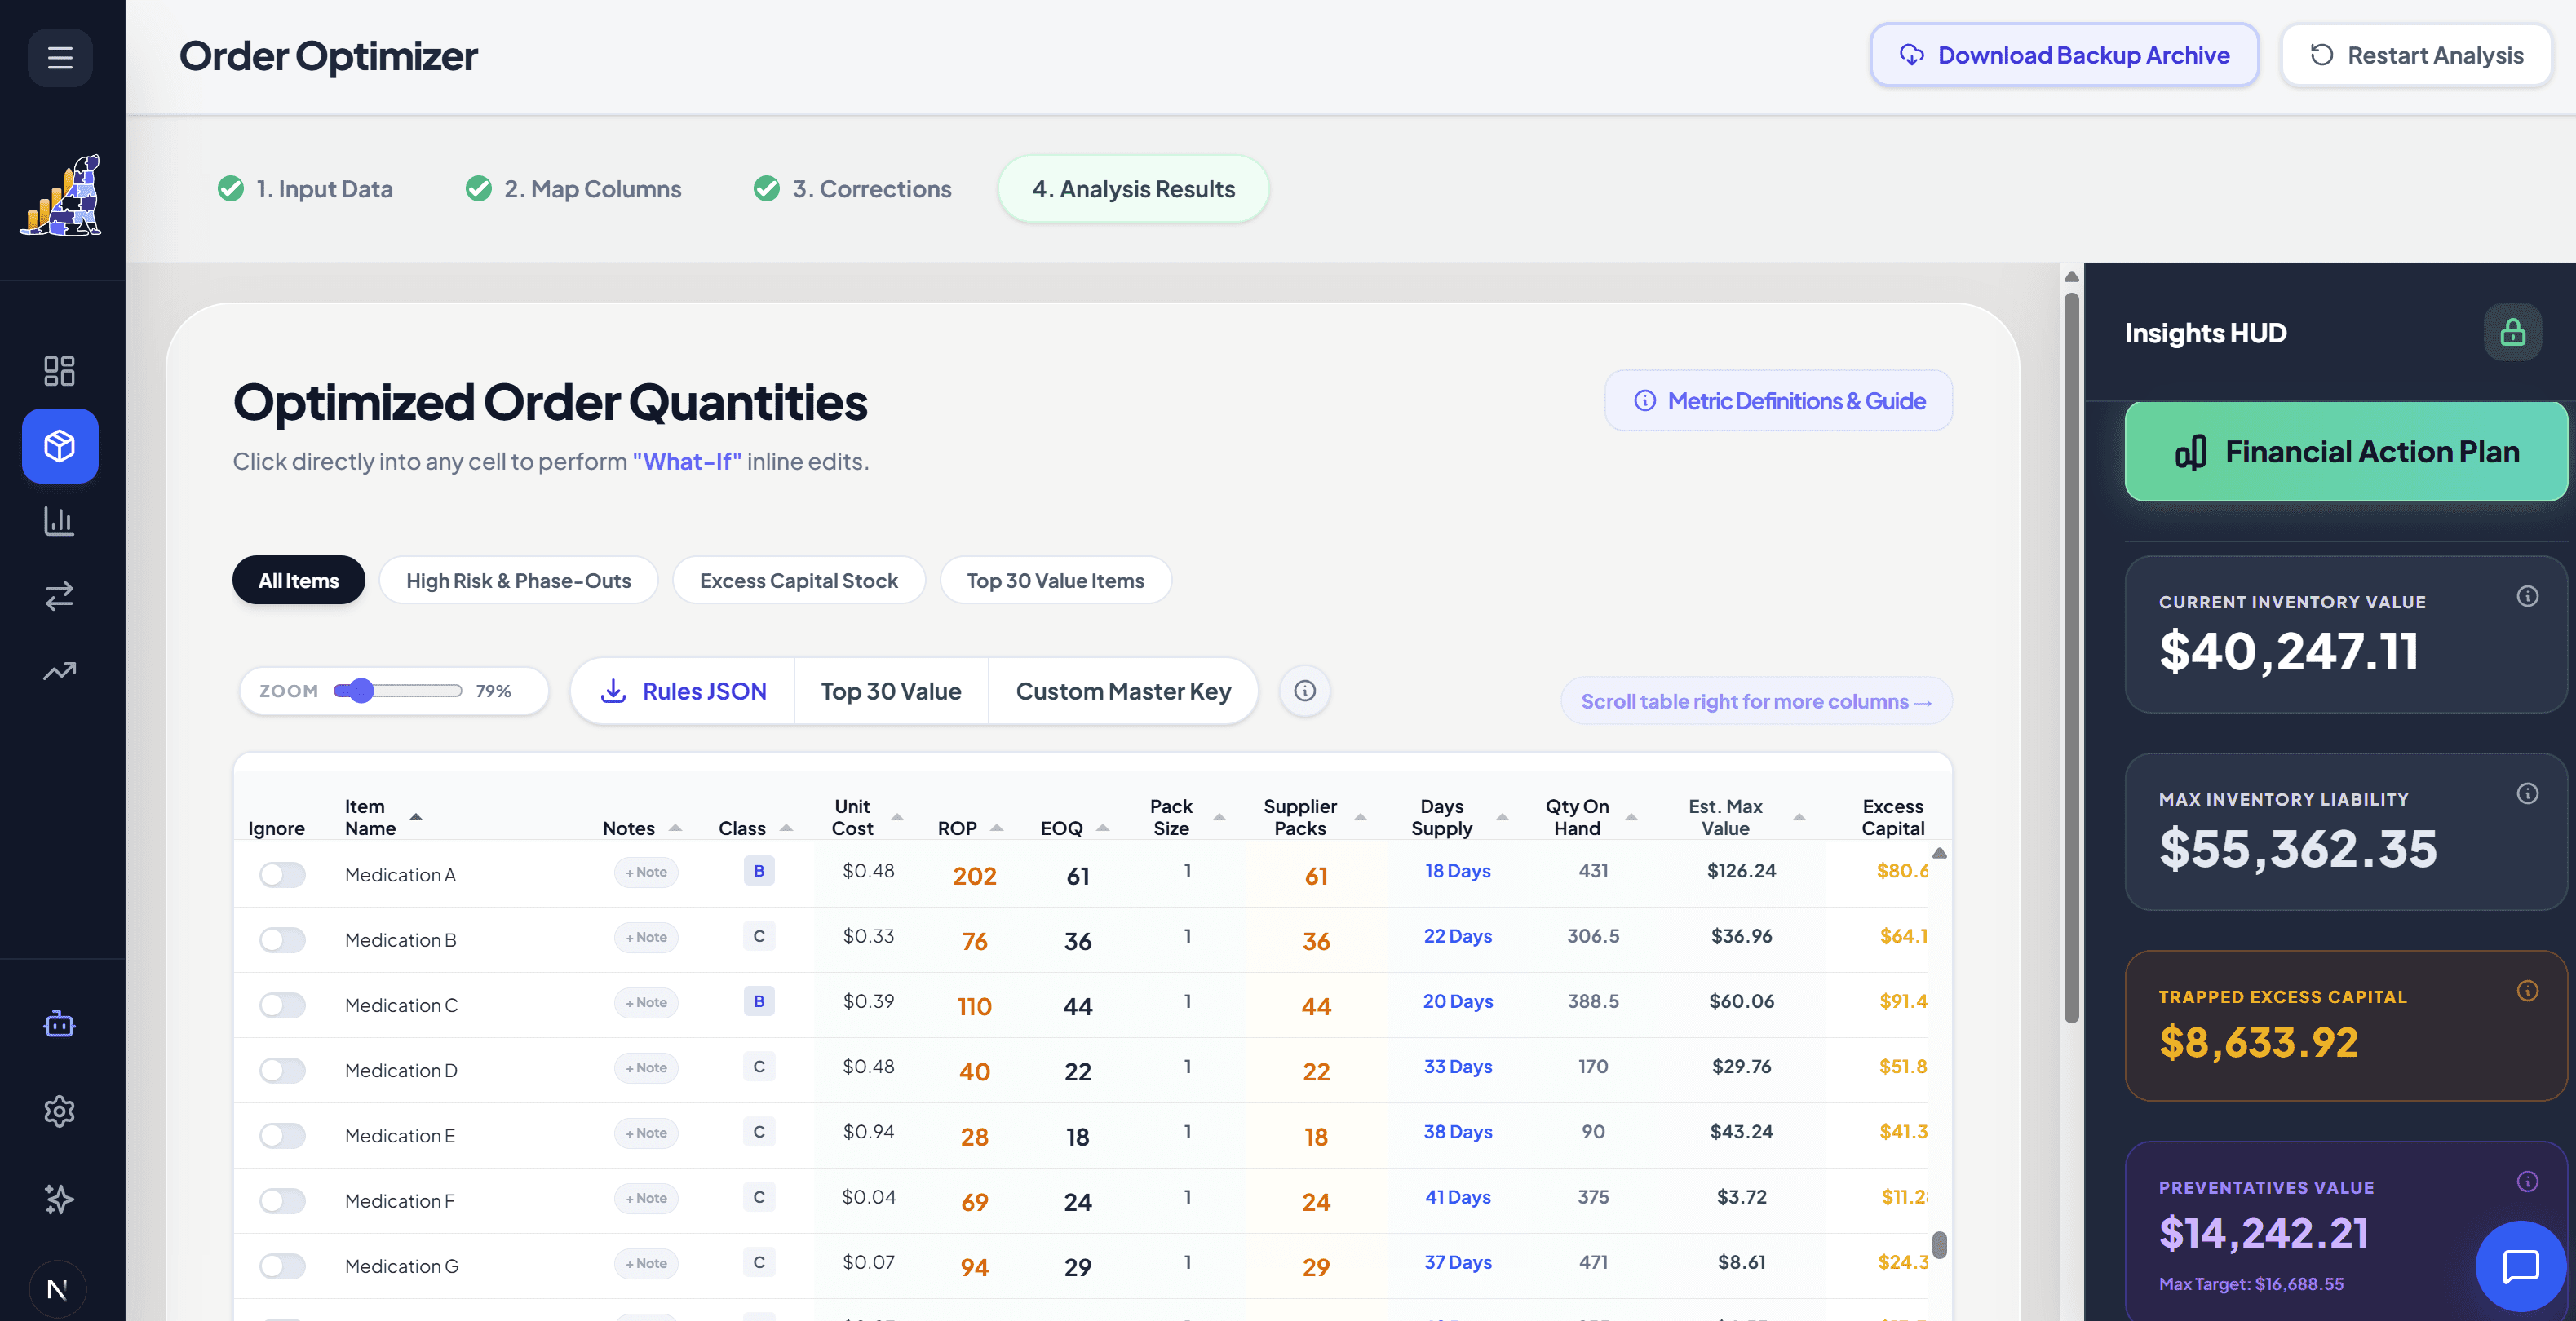Sort by Item Name column arrow
Screen dimensions: 2576x1321
point(416,817)
